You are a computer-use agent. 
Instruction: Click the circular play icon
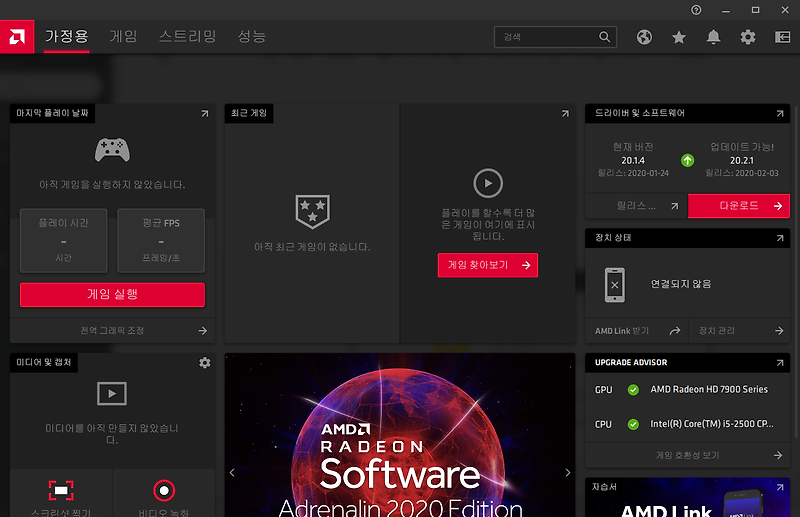pos(488,183)
